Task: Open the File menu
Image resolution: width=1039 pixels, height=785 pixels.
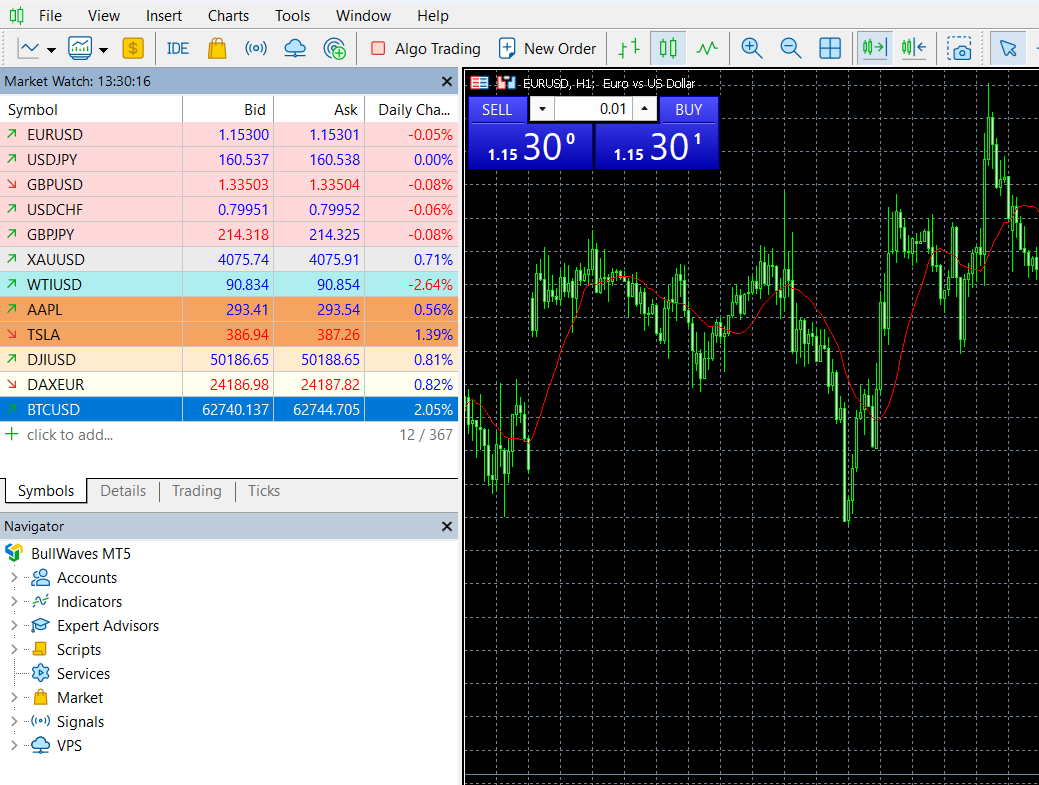Action: 50,15
